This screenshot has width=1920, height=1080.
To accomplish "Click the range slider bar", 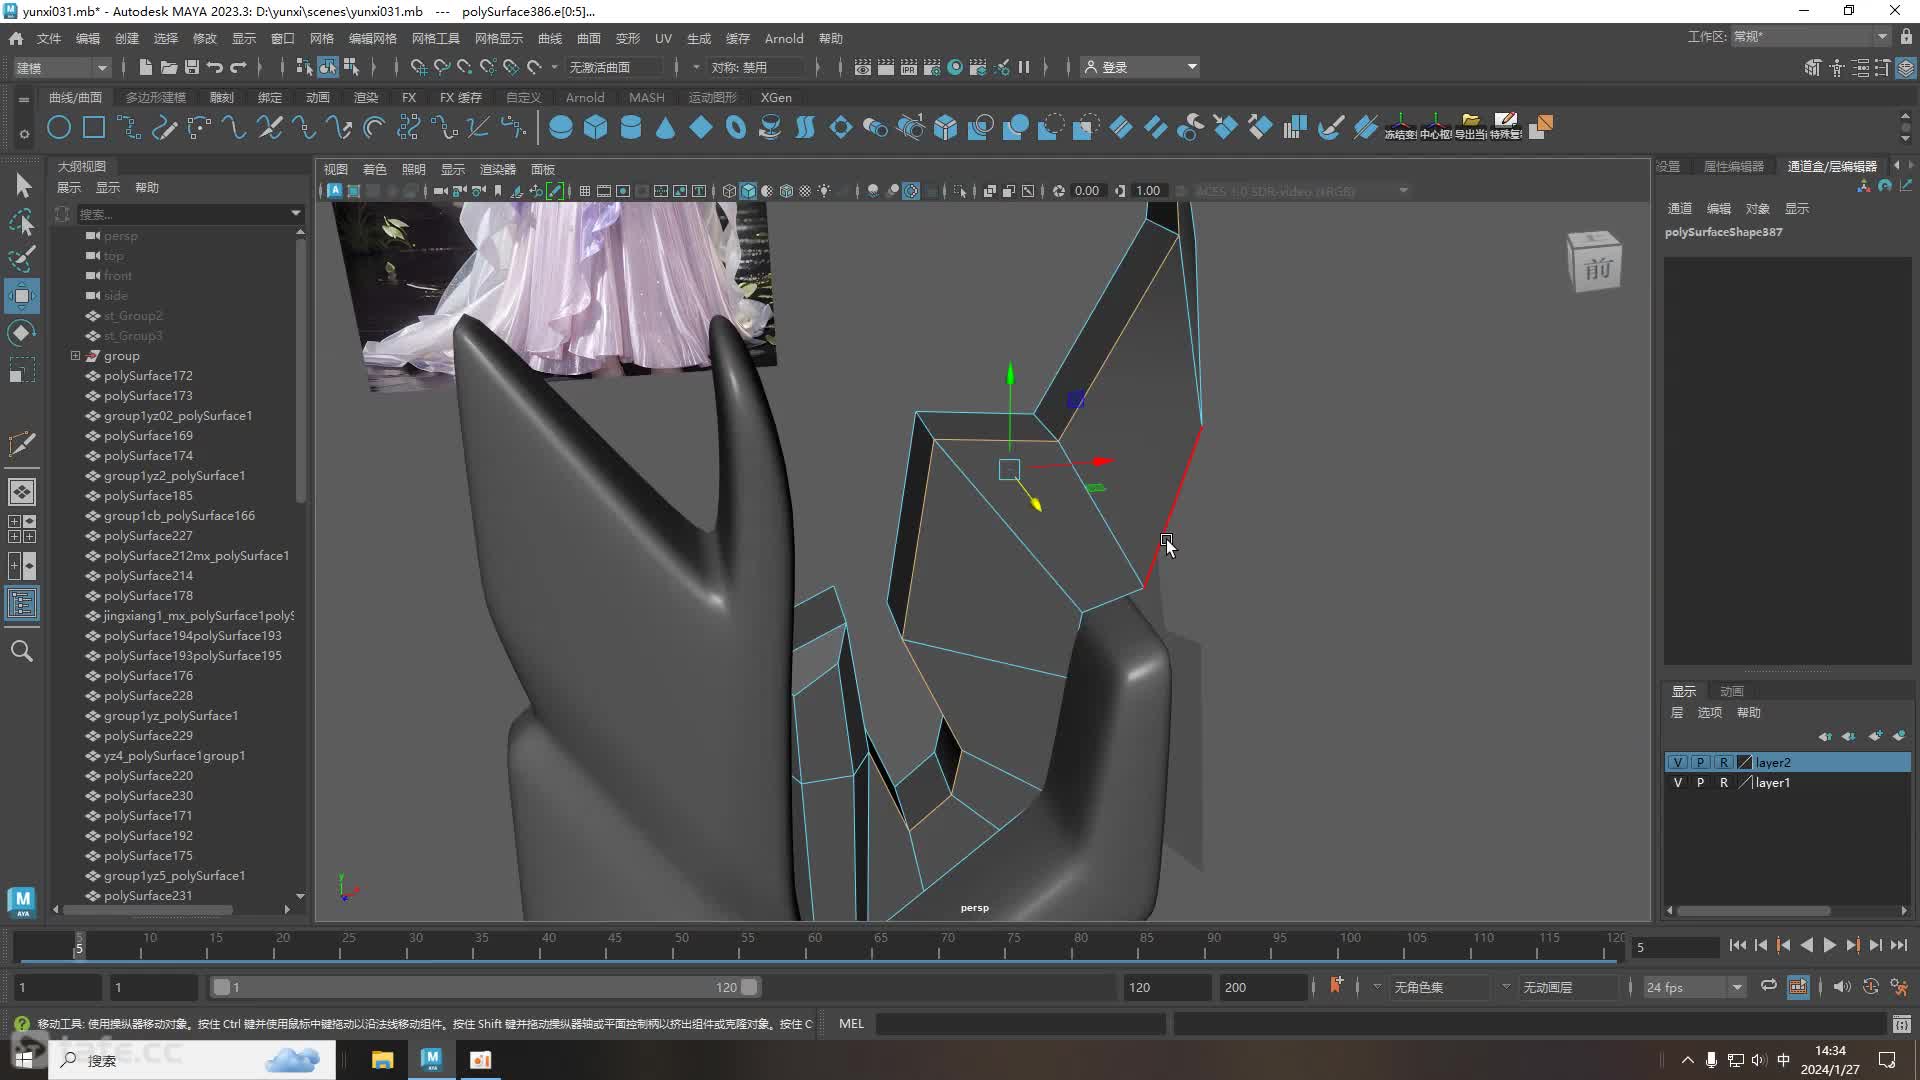I will (x=486, y=987).
